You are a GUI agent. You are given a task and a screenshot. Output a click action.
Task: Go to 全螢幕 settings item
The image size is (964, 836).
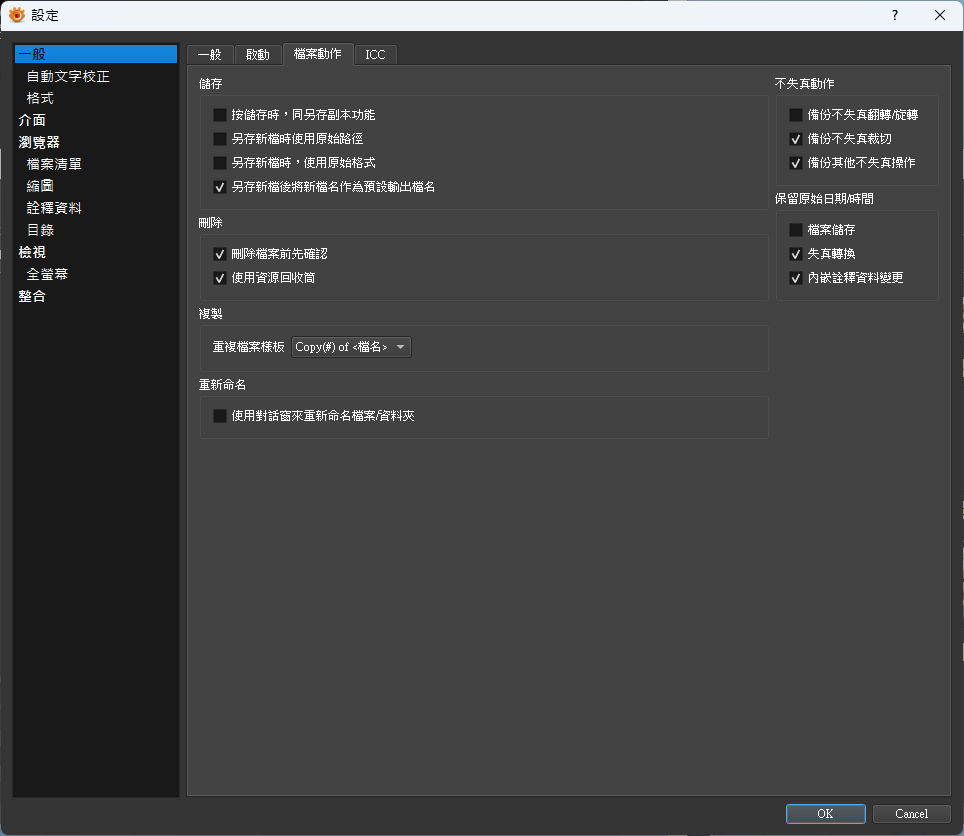click(47, 274)
